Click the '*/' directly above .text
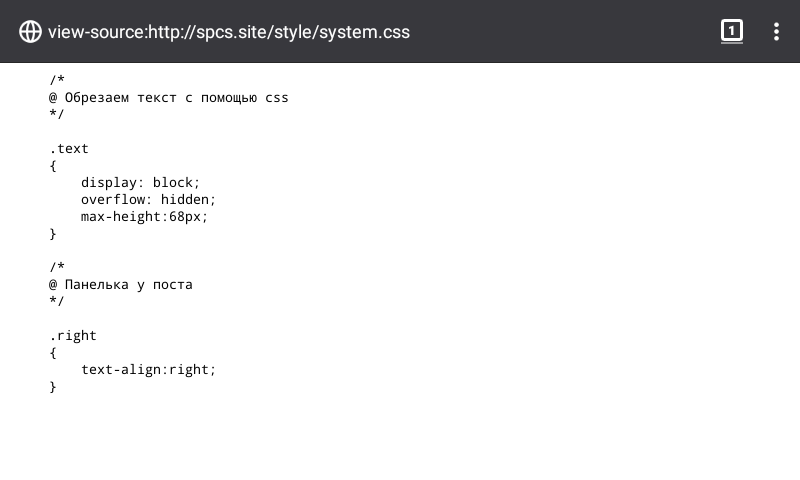Screen dimensions: 800x480 pos(57,114)
